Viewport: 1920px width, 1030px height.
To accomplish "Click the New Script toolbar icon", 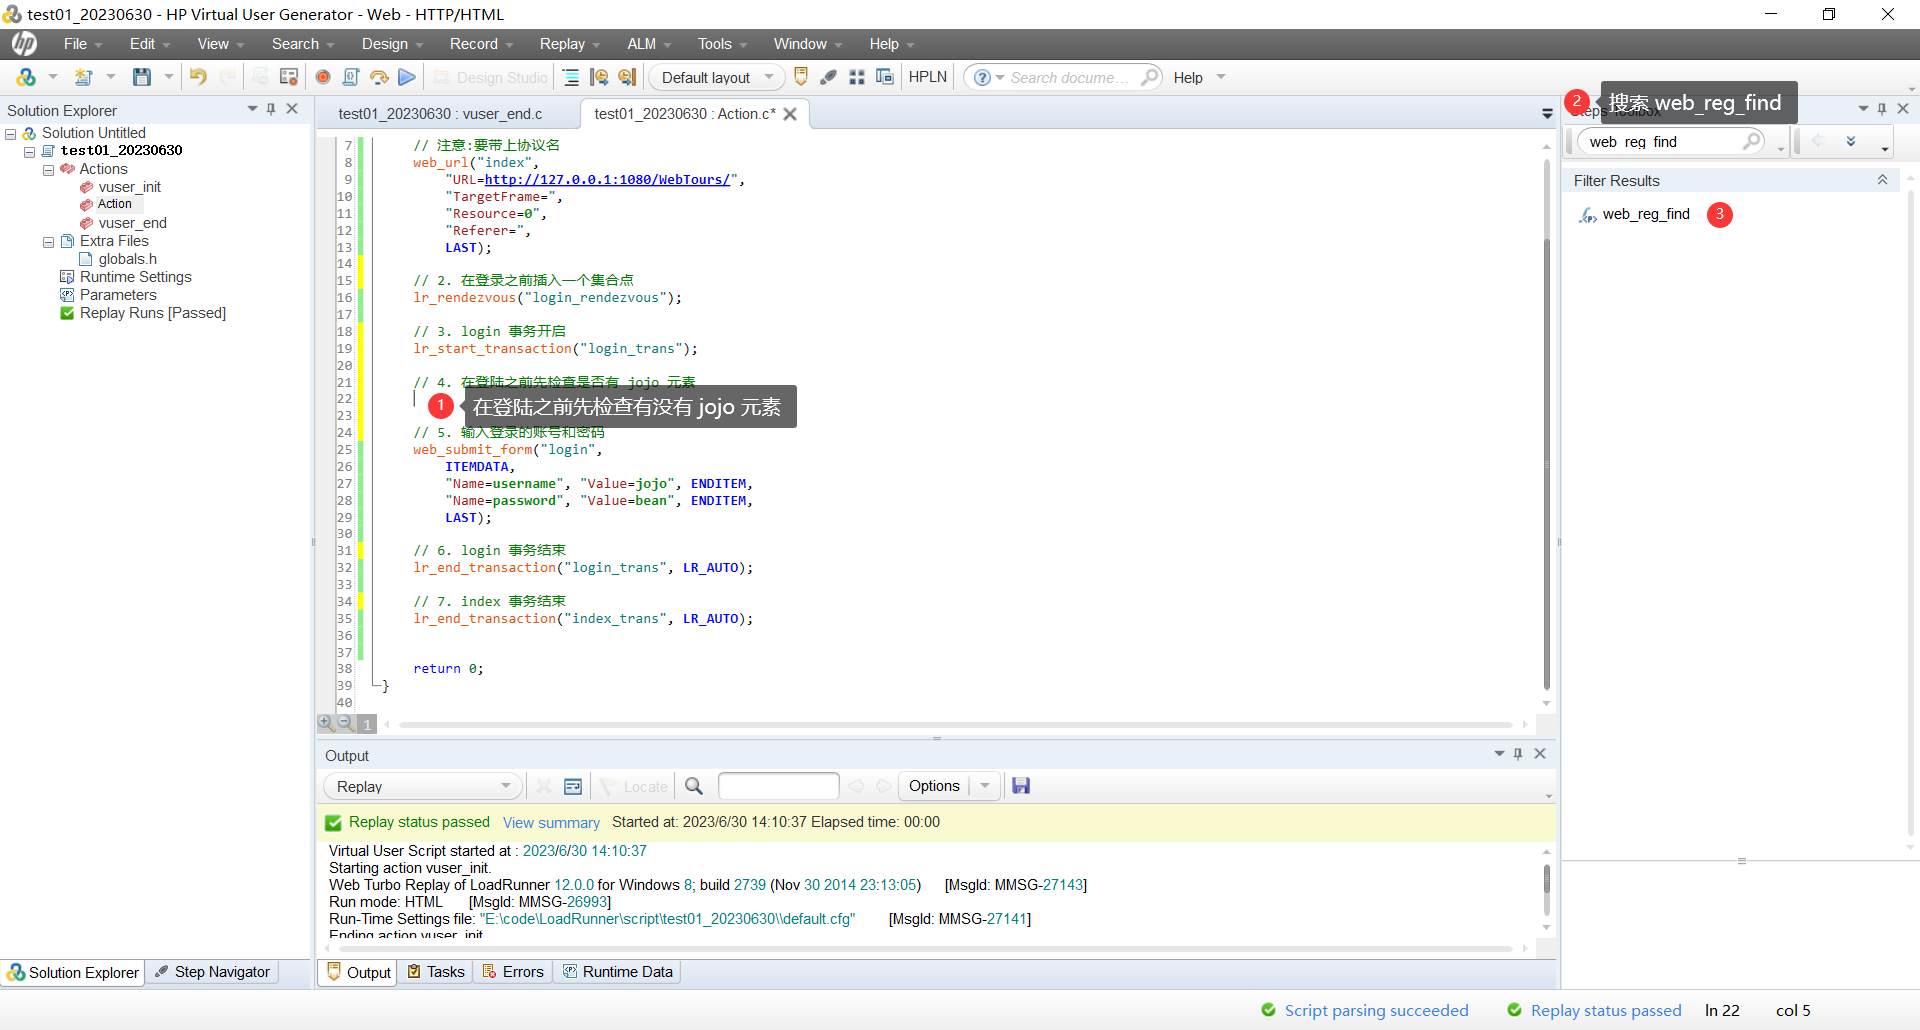I will pyautogui.click(x=84, y=77).
